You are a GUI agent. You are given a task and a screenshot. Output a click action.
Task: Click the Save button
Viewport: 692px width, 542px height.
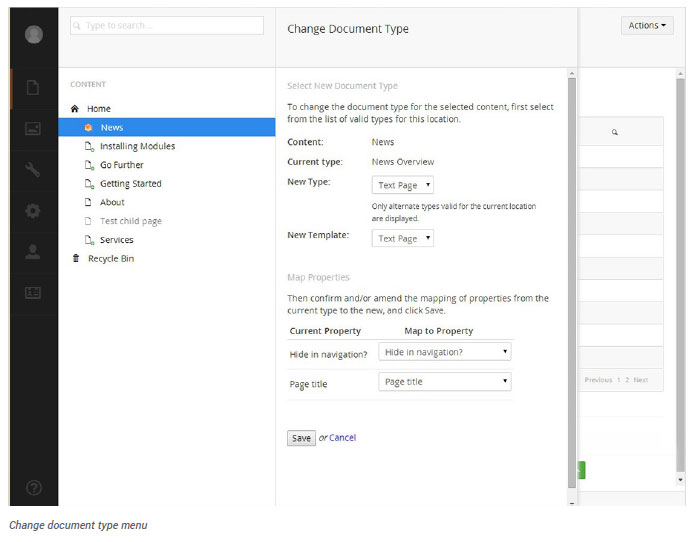point(301,438)
